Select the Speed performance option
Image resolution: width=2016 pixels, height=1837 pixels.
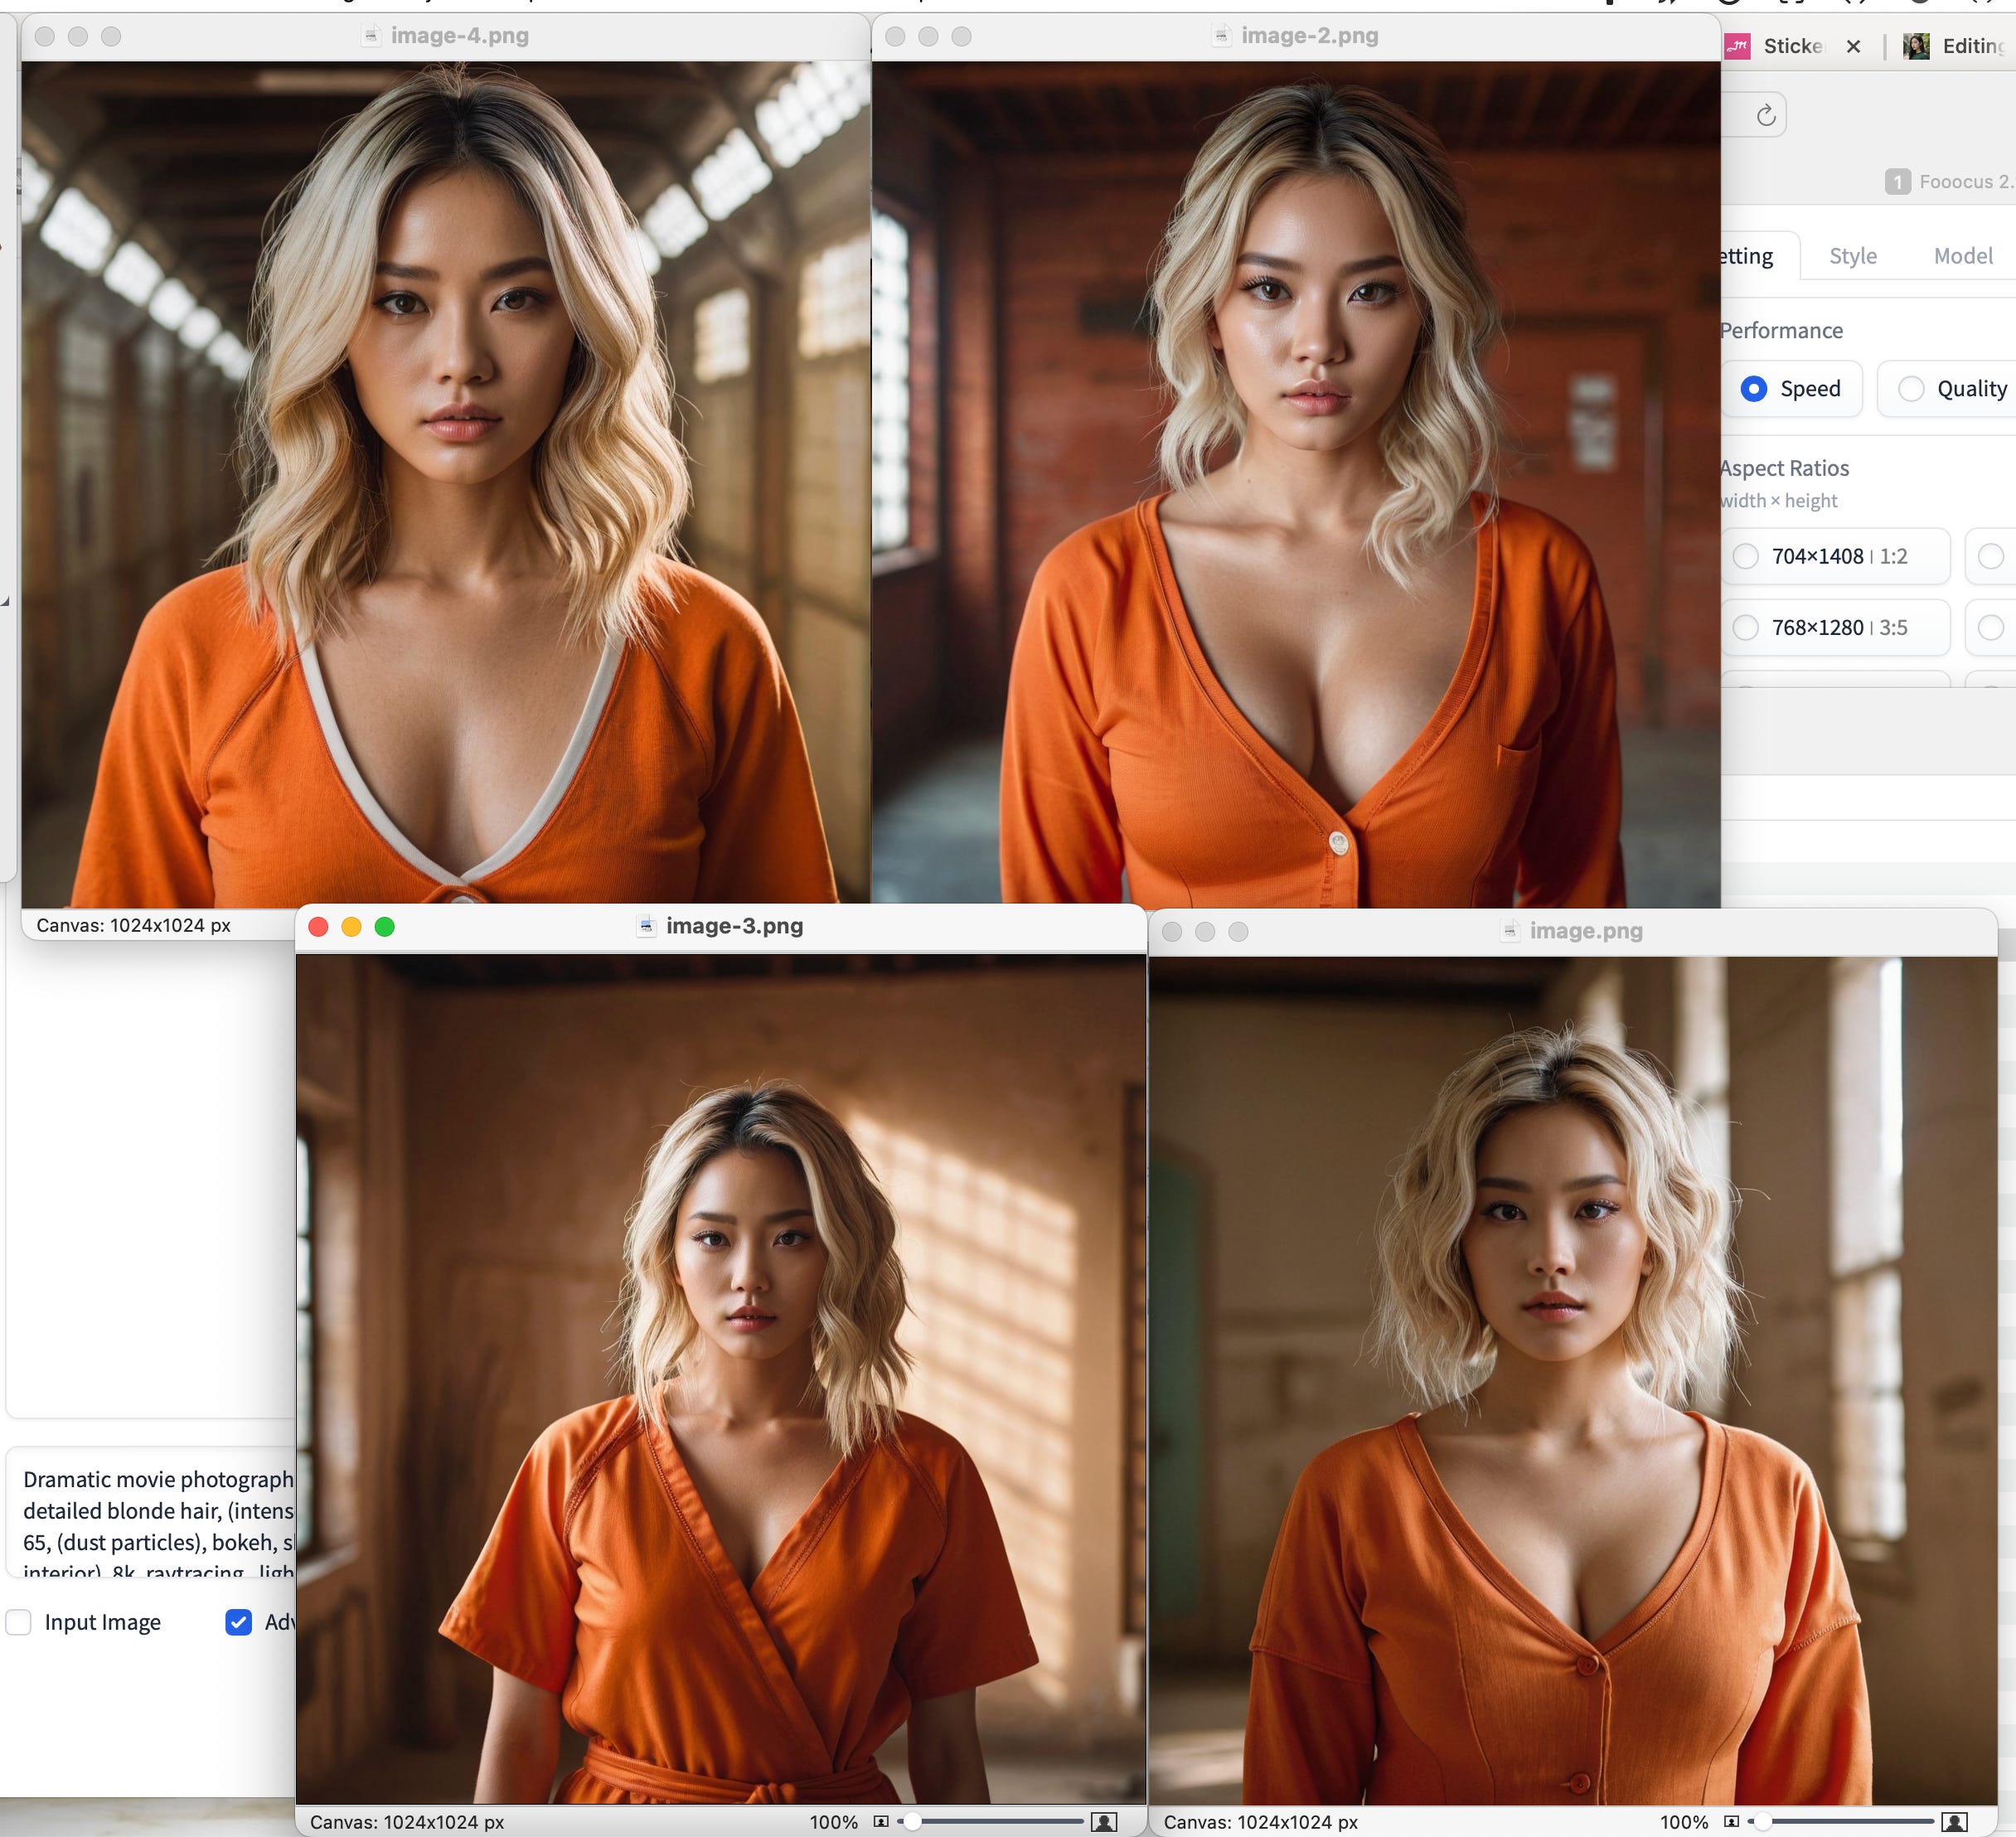(x=1754, y=389)
